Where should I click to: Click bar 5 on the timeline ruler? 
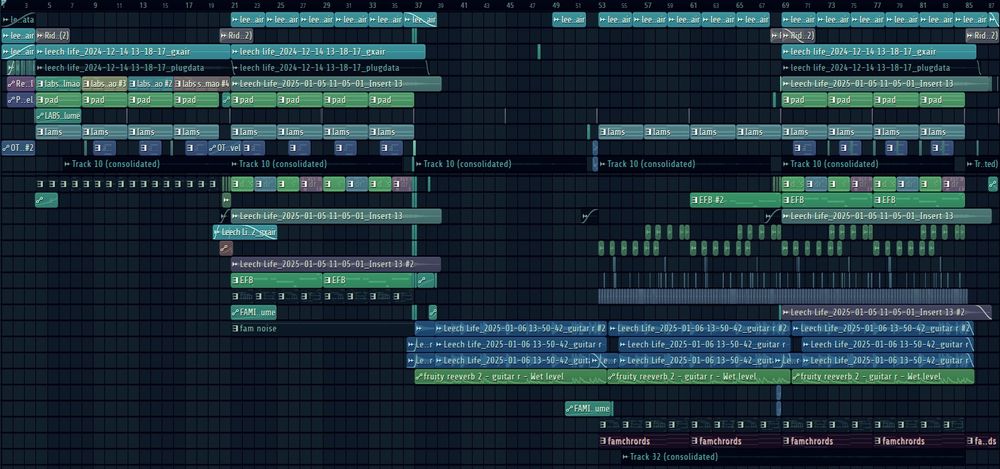pyautogui.click(x=48, y=5)
